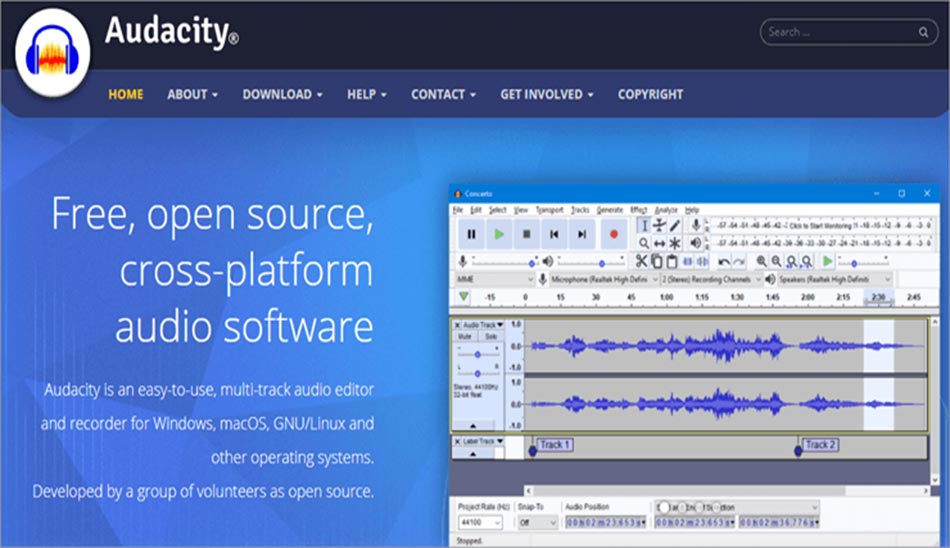The width and height of the screenshot is (950, 548).
Task: Open the File menu in Audacity
Action: (x=458, y=210)
